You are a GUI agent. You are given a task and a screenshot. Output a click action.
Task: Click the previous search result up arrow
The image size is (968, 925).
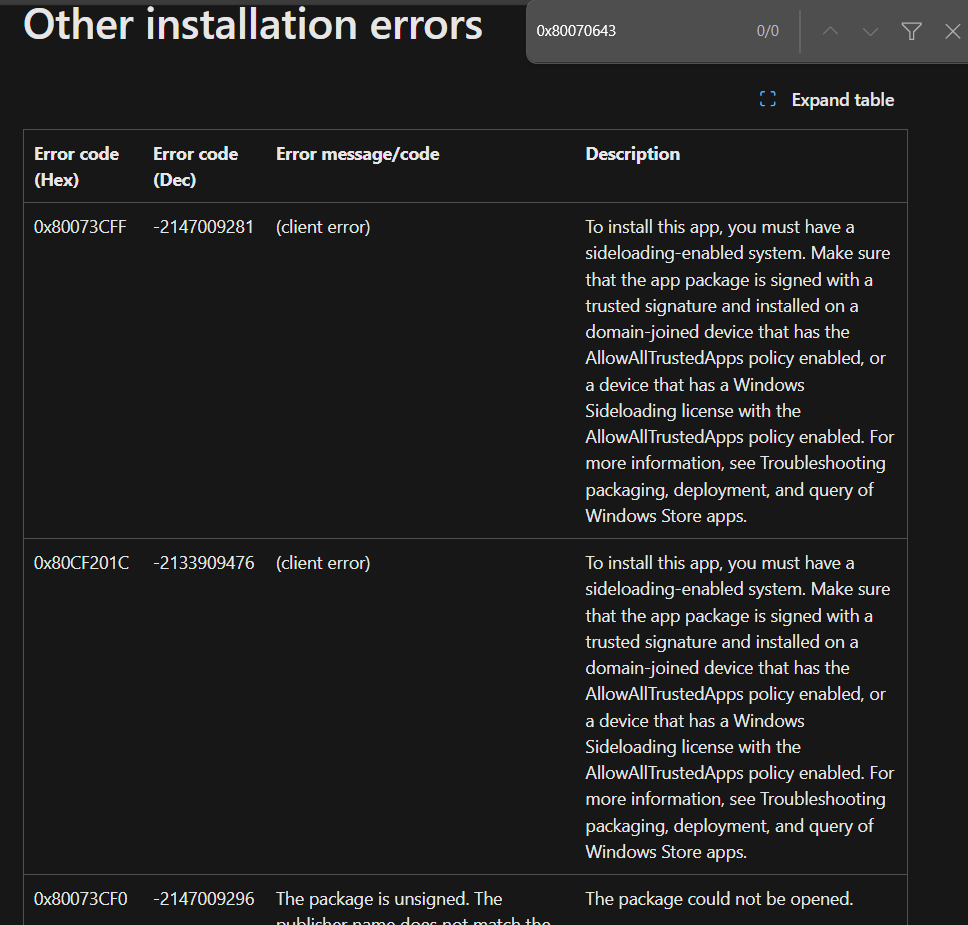(x=830, y=31)
